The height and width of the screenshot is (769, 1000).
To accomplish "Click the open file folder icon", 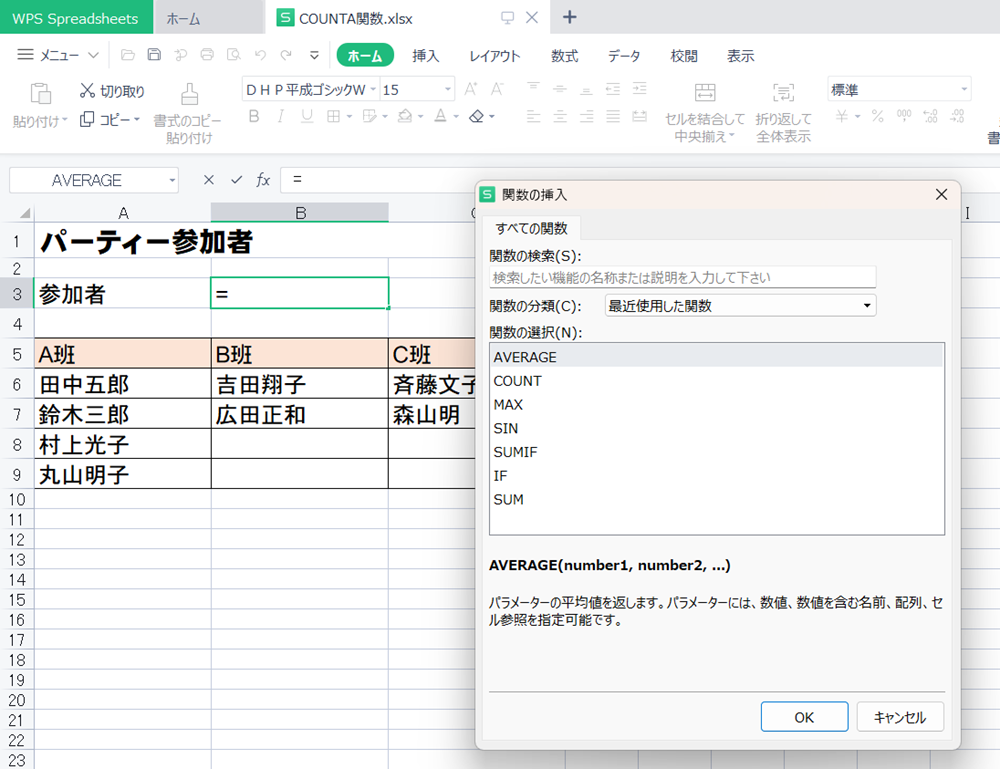I will point(128,55).
